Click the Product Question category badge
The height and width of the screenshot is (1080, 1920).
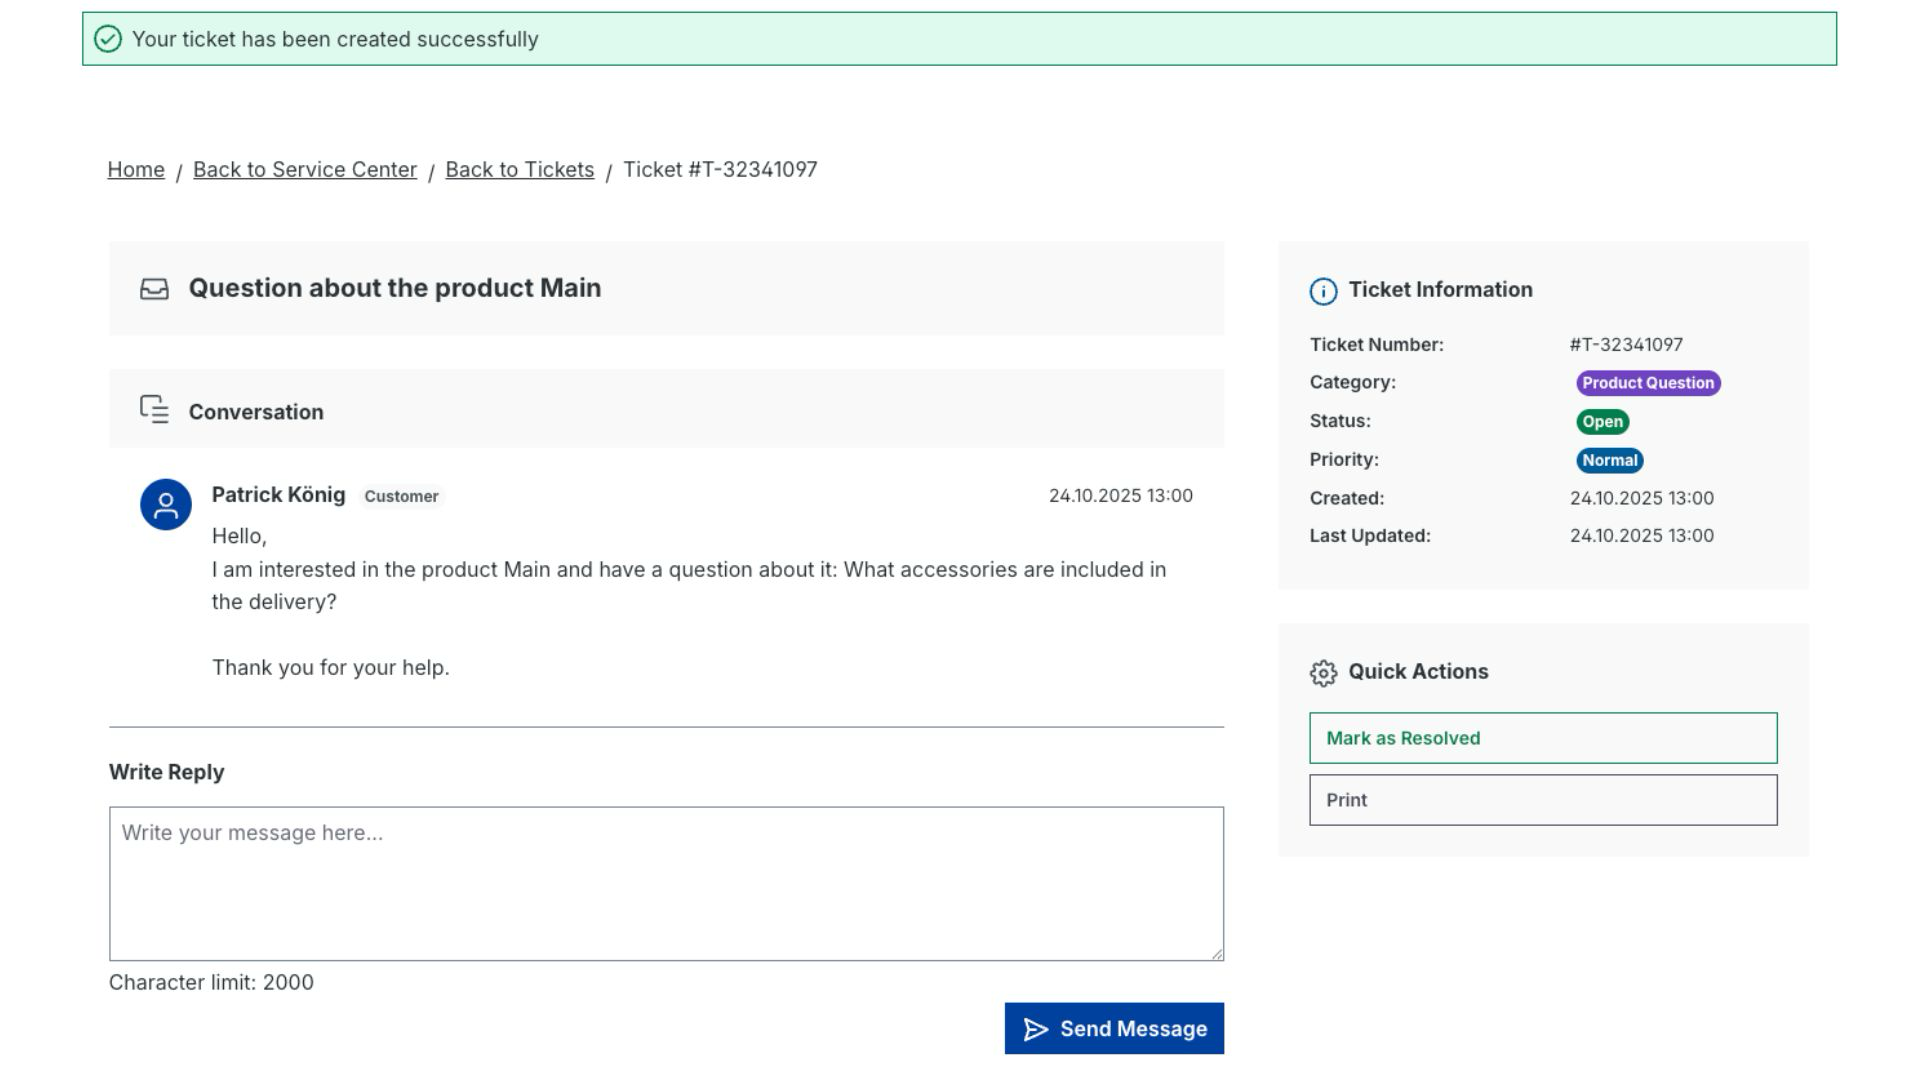pyautogui.click(x=1648, y=383)
